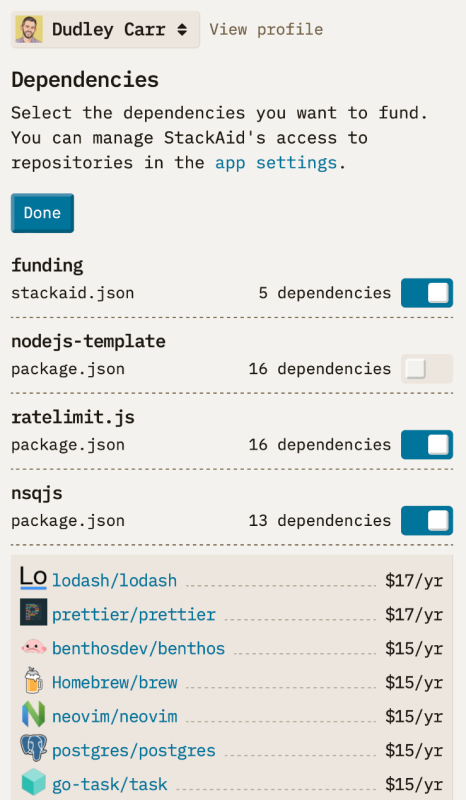Enable the nodejs-template dependencies toggle
This screenshot has height=800, width=466.
(x=427, y=369)
